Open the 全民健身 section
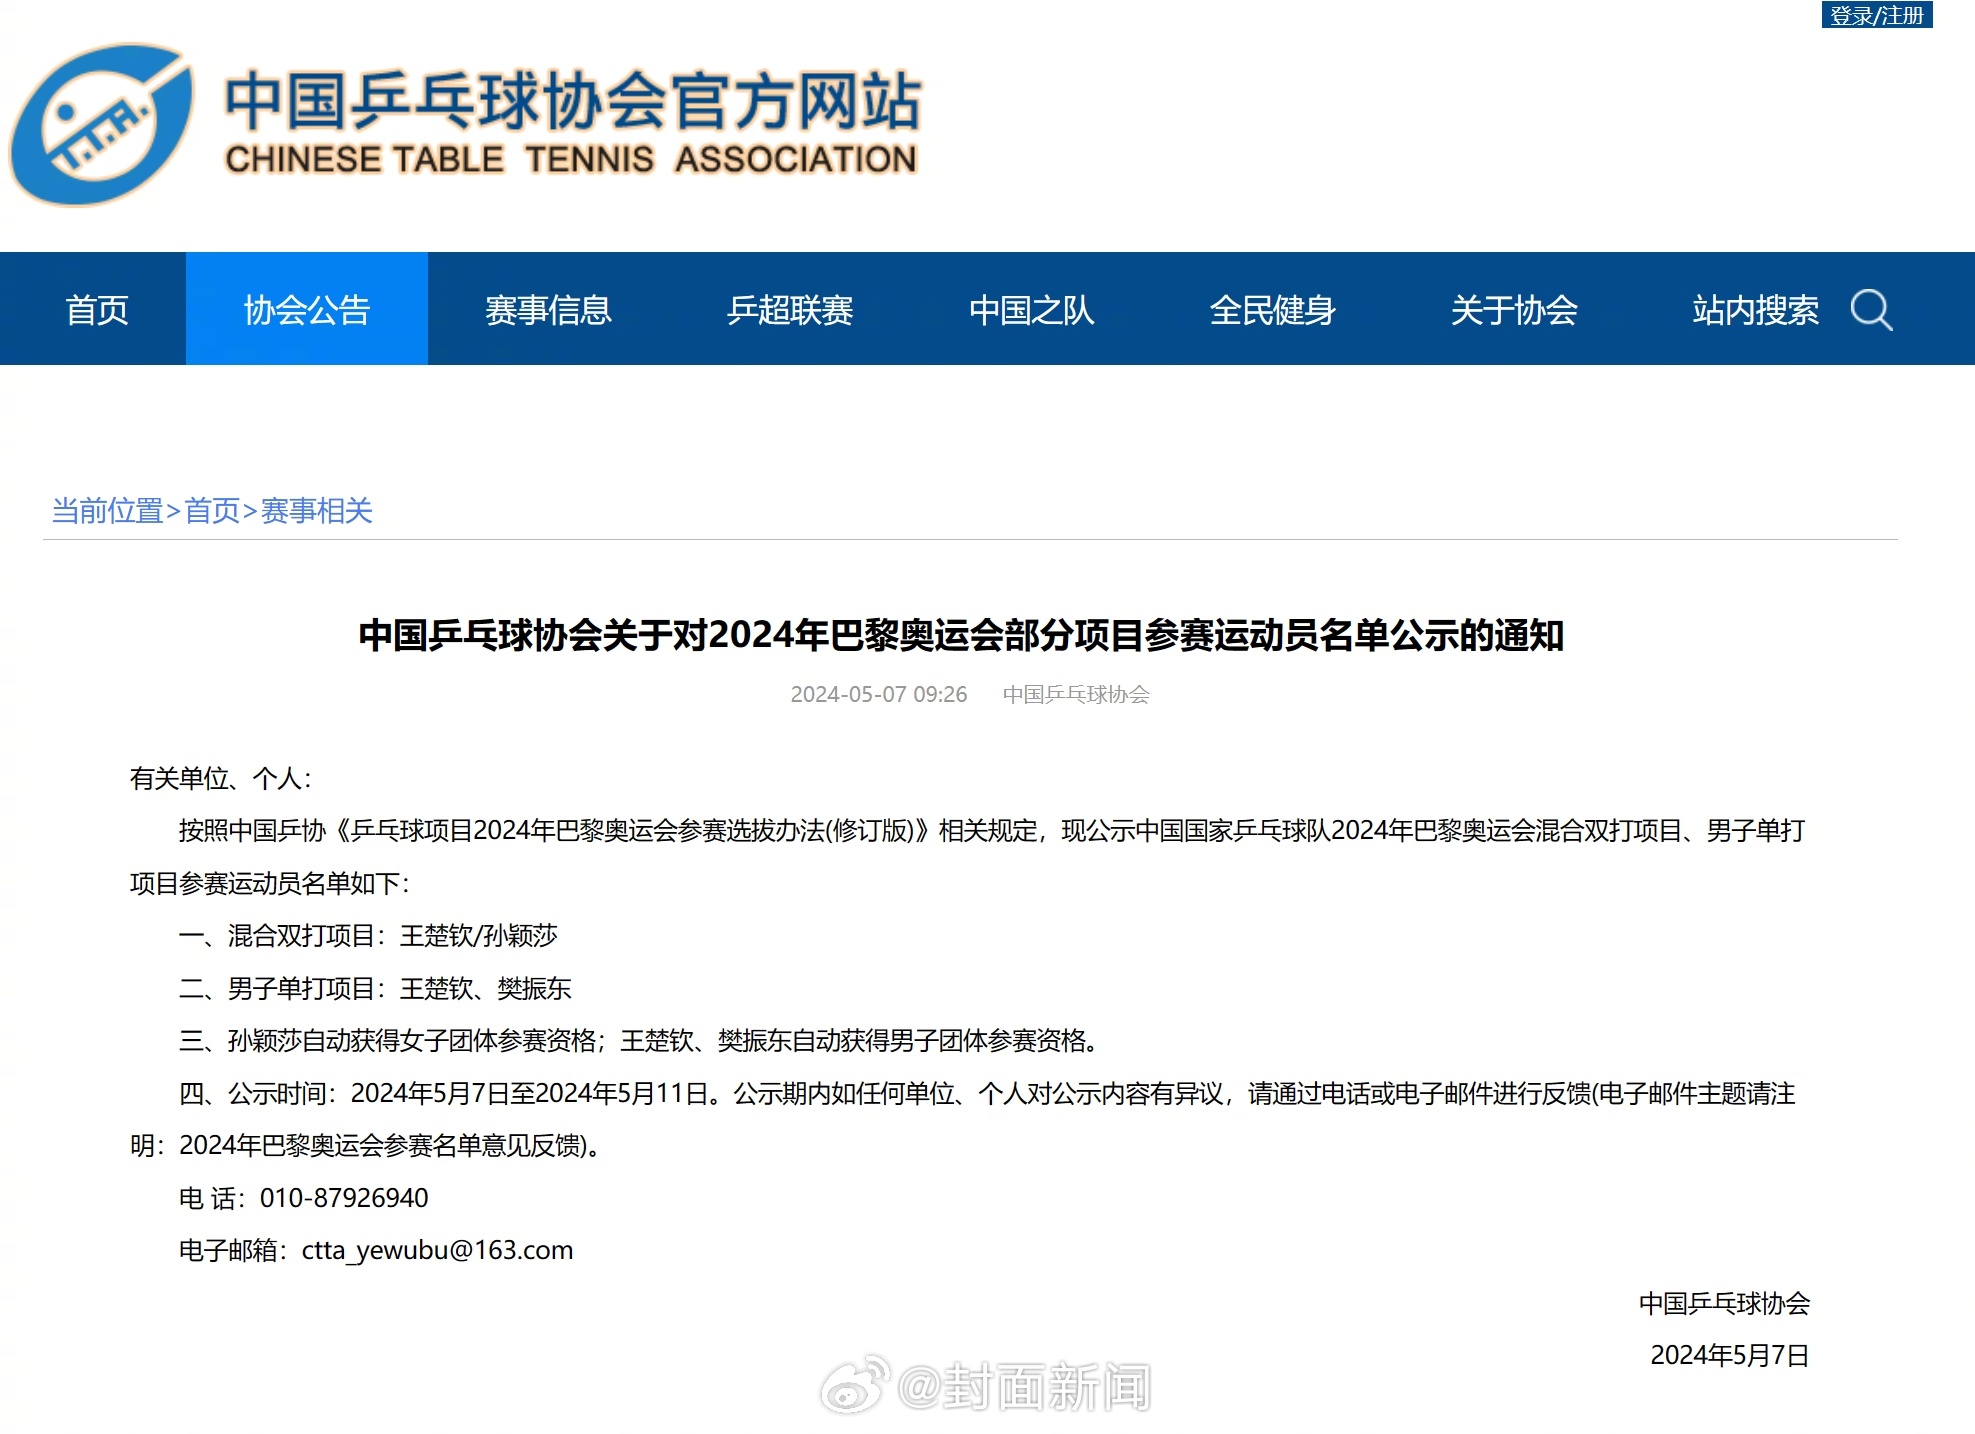The image size is (1975, 1434). (1274, 310)
